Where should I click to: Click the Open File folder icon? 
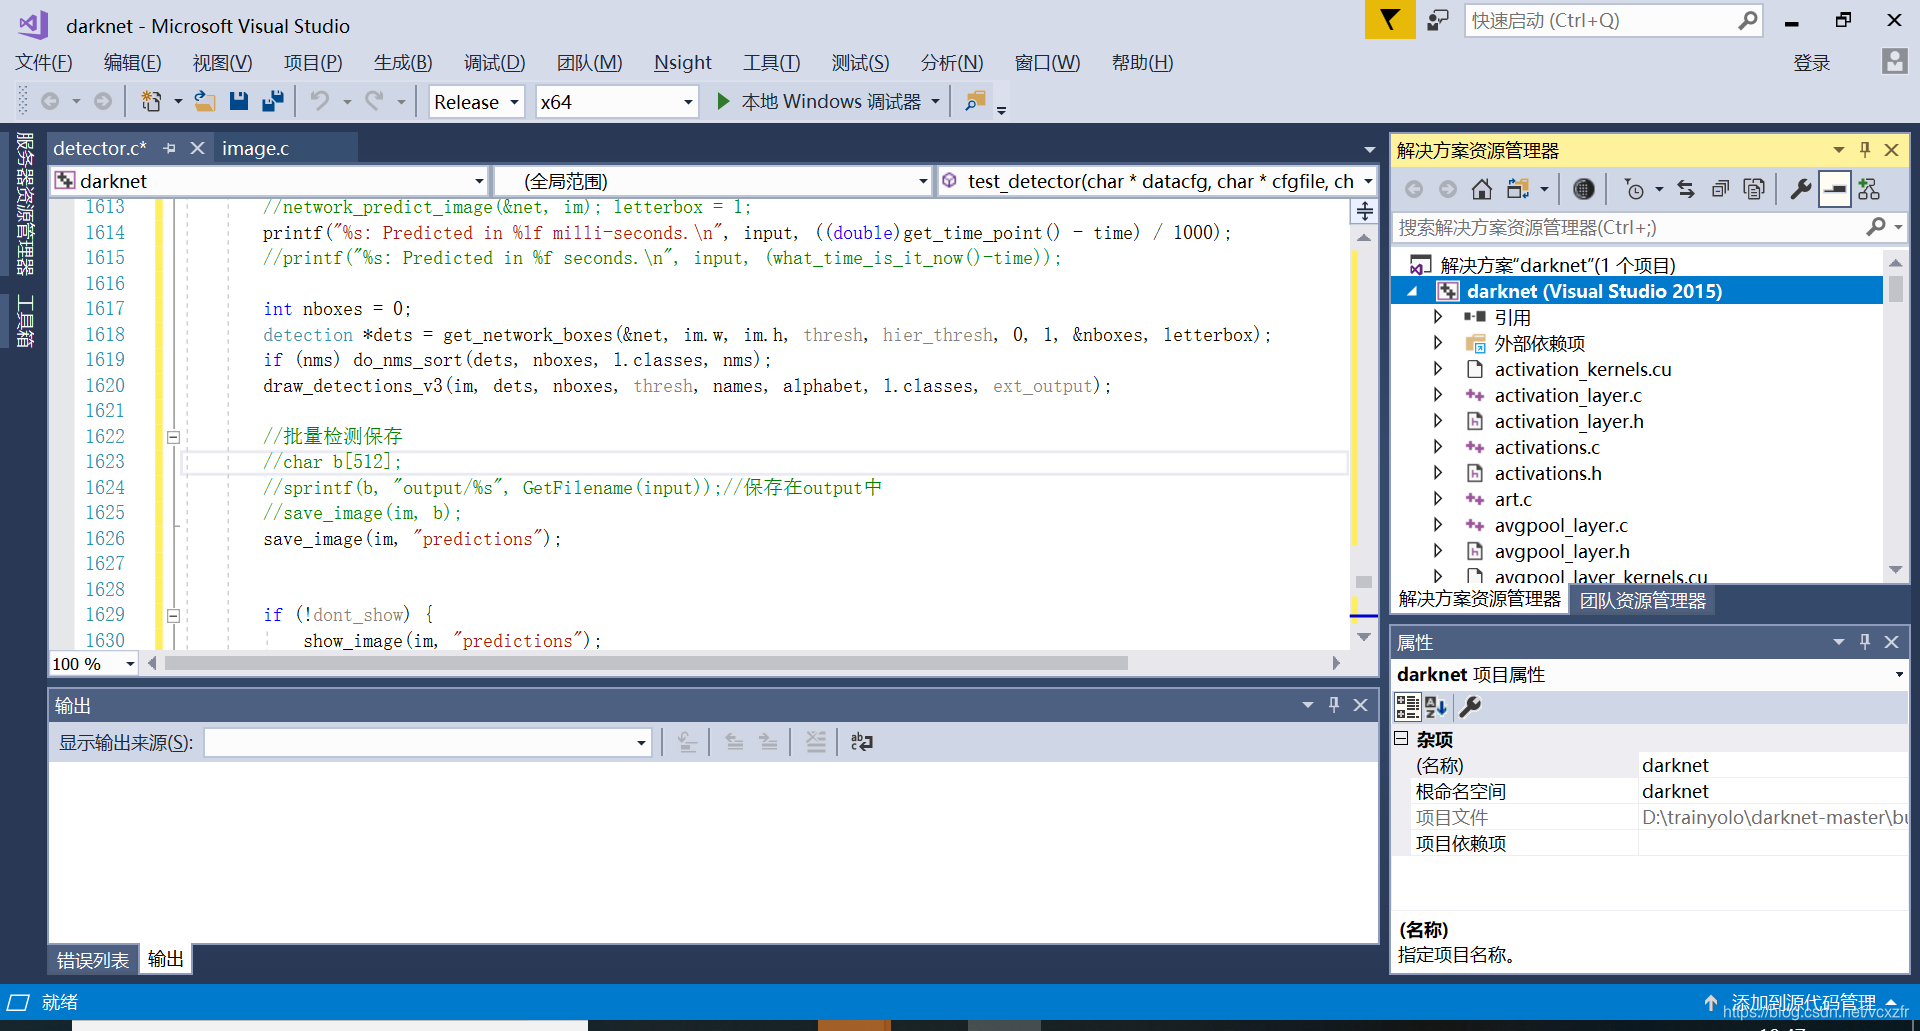205,101
